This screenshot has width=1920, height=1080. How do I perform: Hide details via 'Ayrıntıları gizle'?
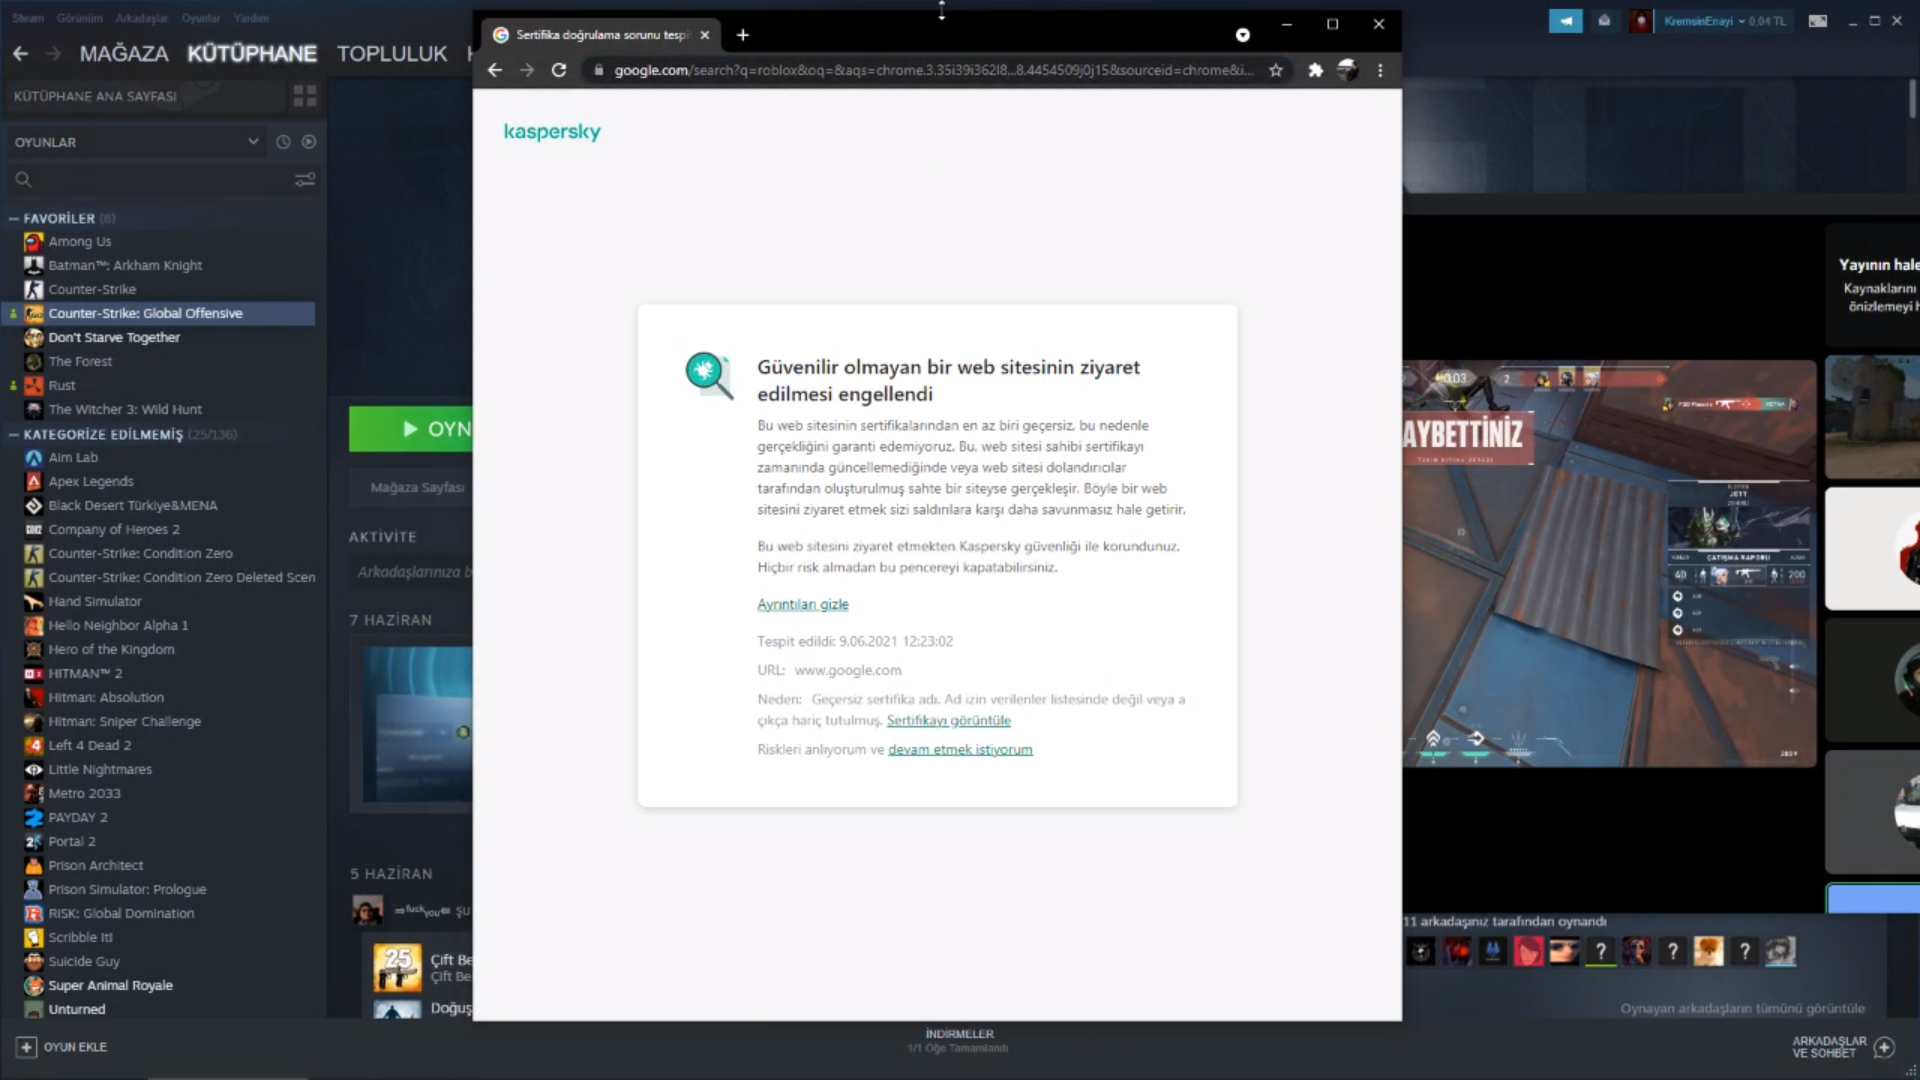point(802,604)
